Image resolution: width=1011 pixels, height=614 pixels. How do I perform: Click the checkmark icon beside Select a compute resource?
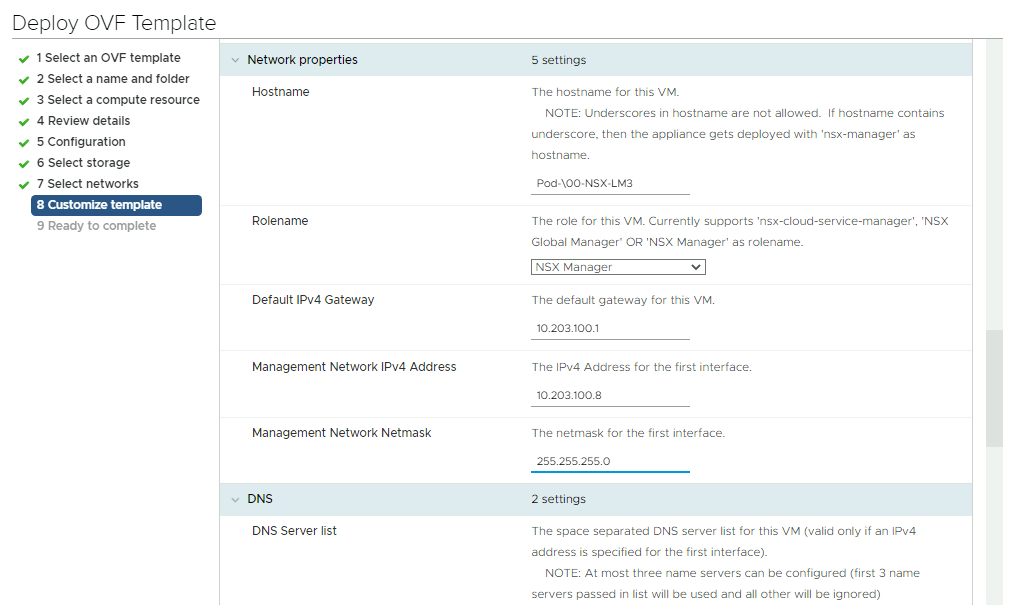(x=24, y=101)
